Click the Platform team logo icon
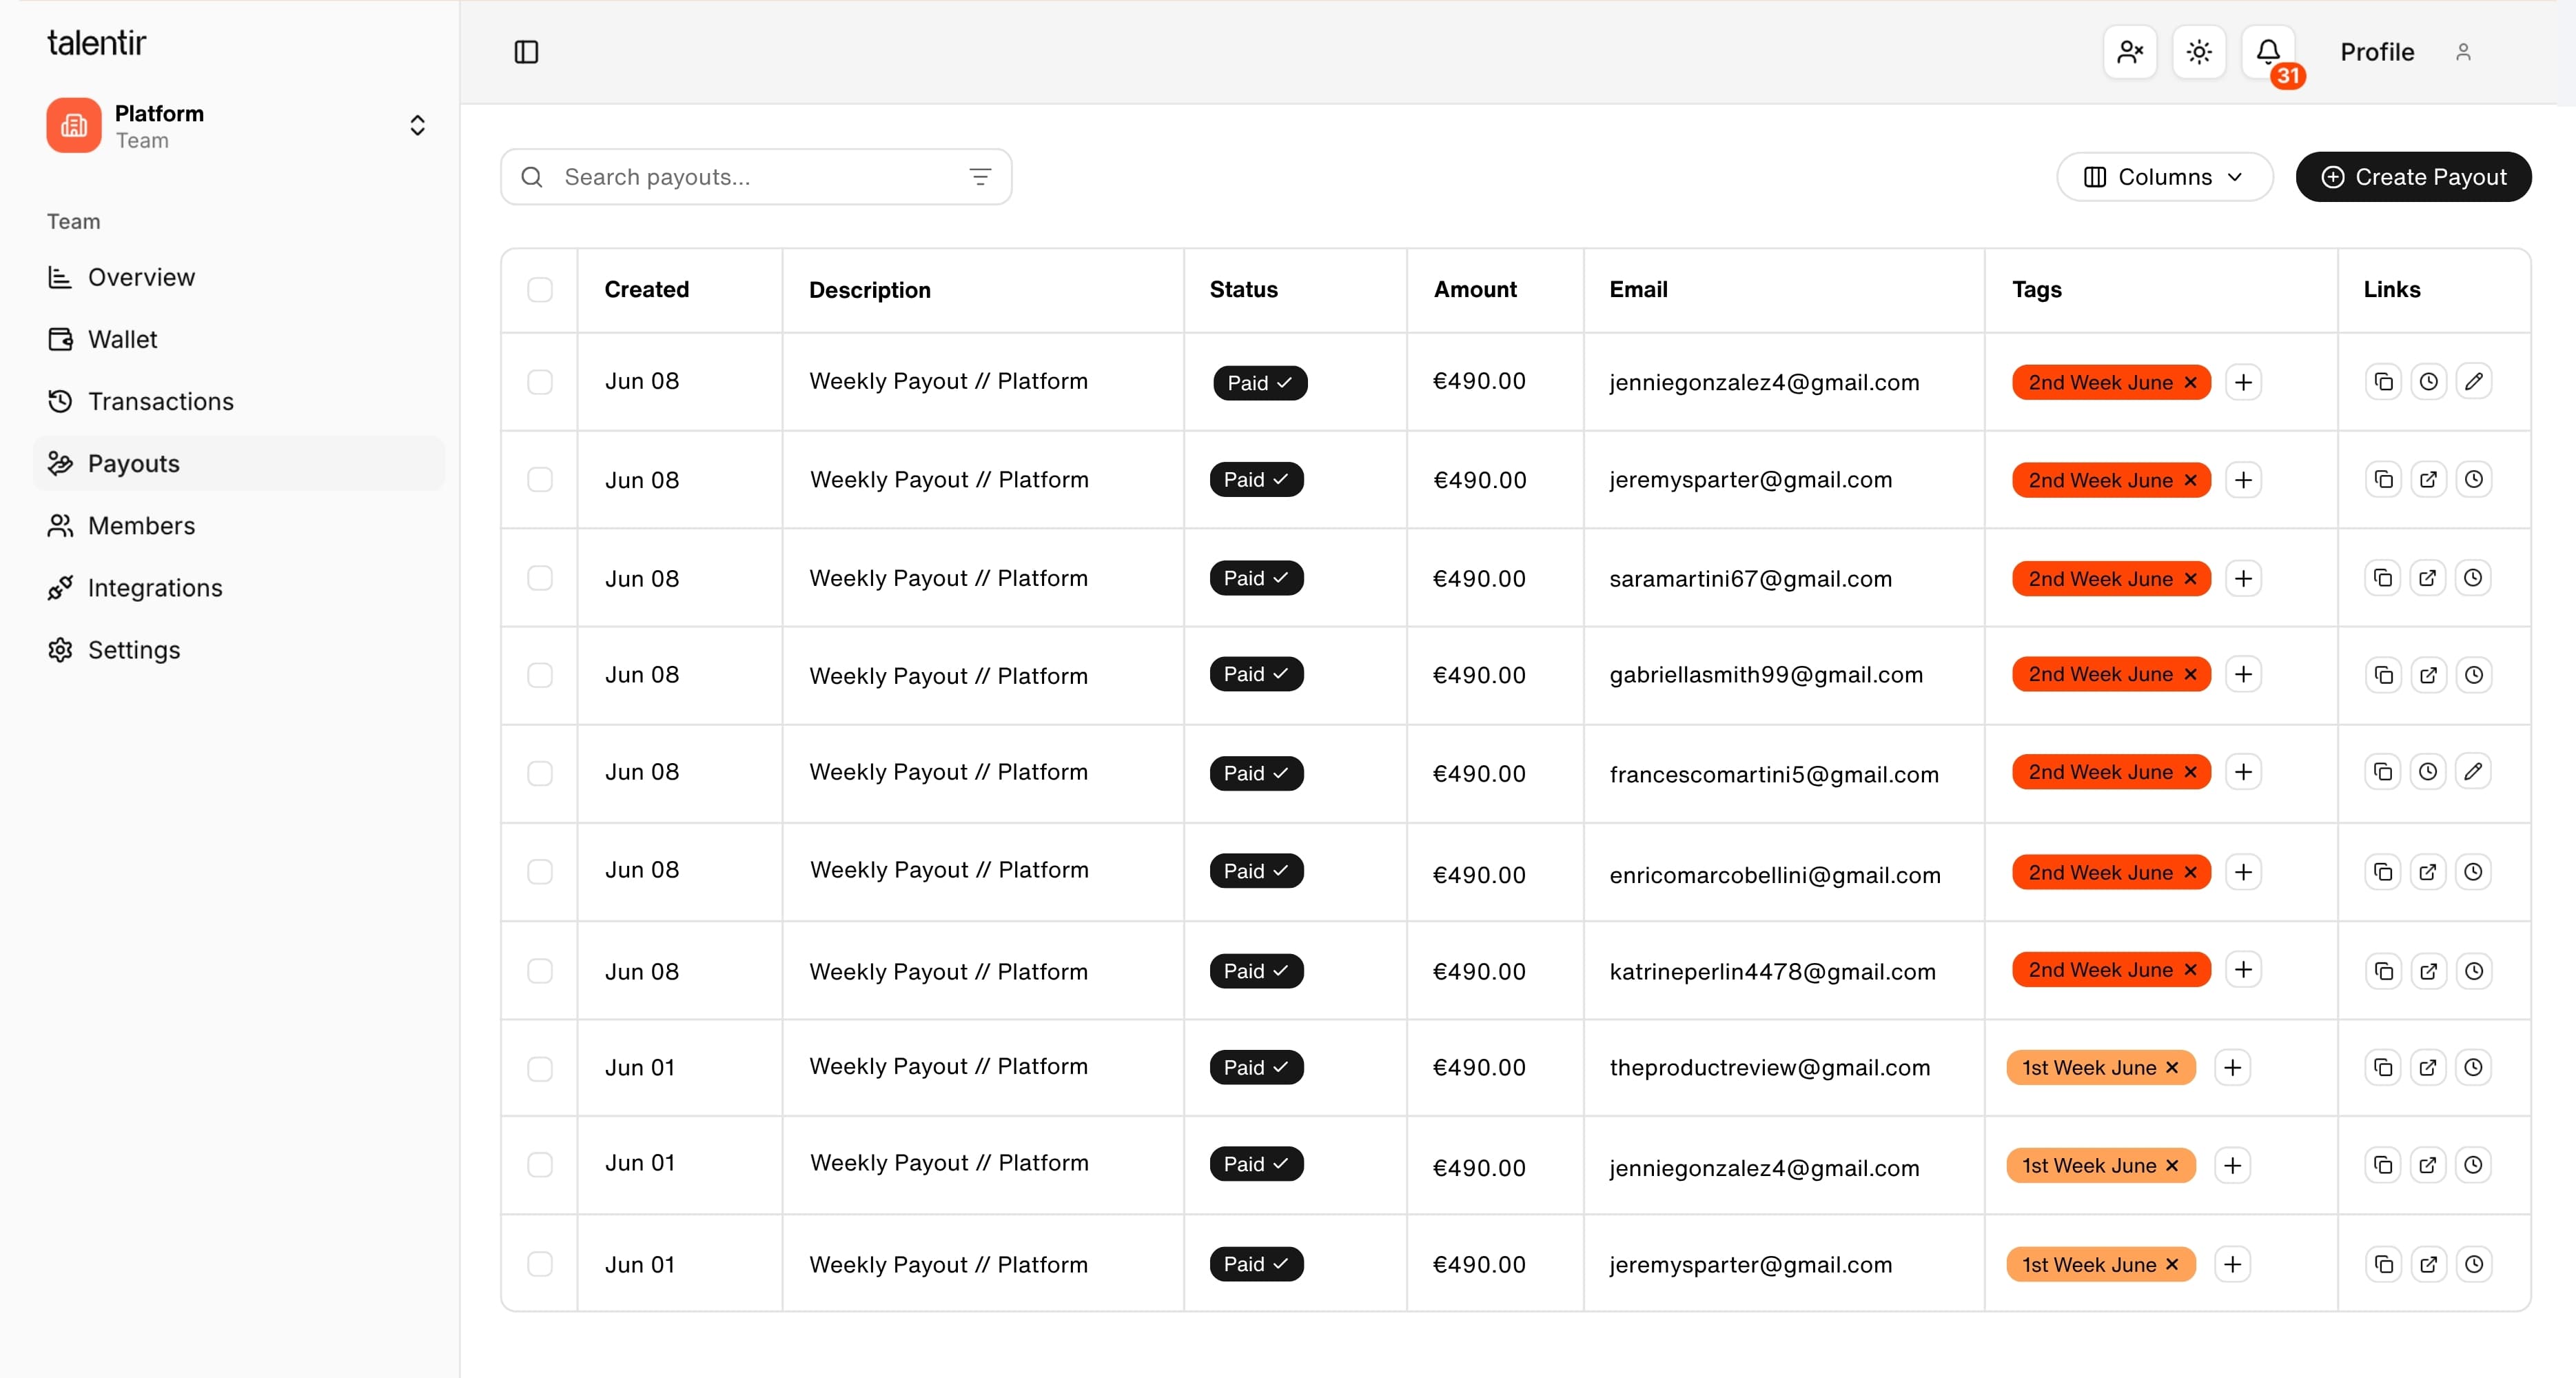This screenshot has height=1378, width=2576. 74,125
